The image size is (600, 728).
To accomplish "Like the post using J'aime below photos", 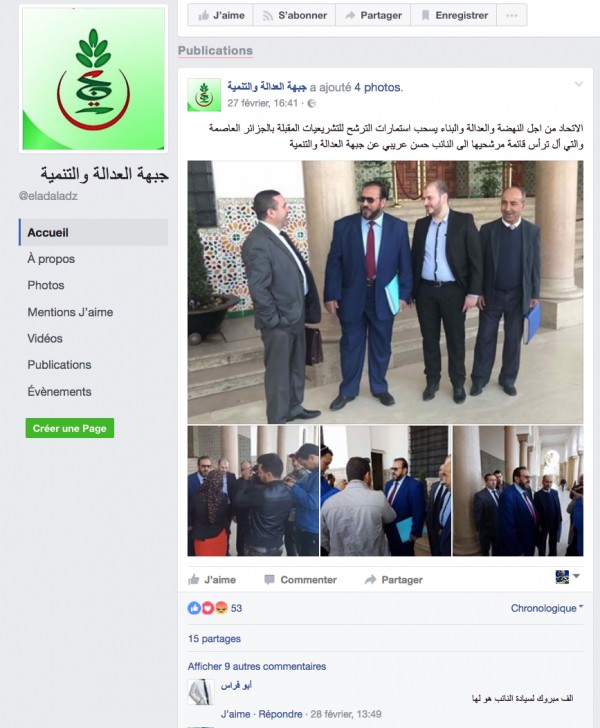I will click(212, 579).
